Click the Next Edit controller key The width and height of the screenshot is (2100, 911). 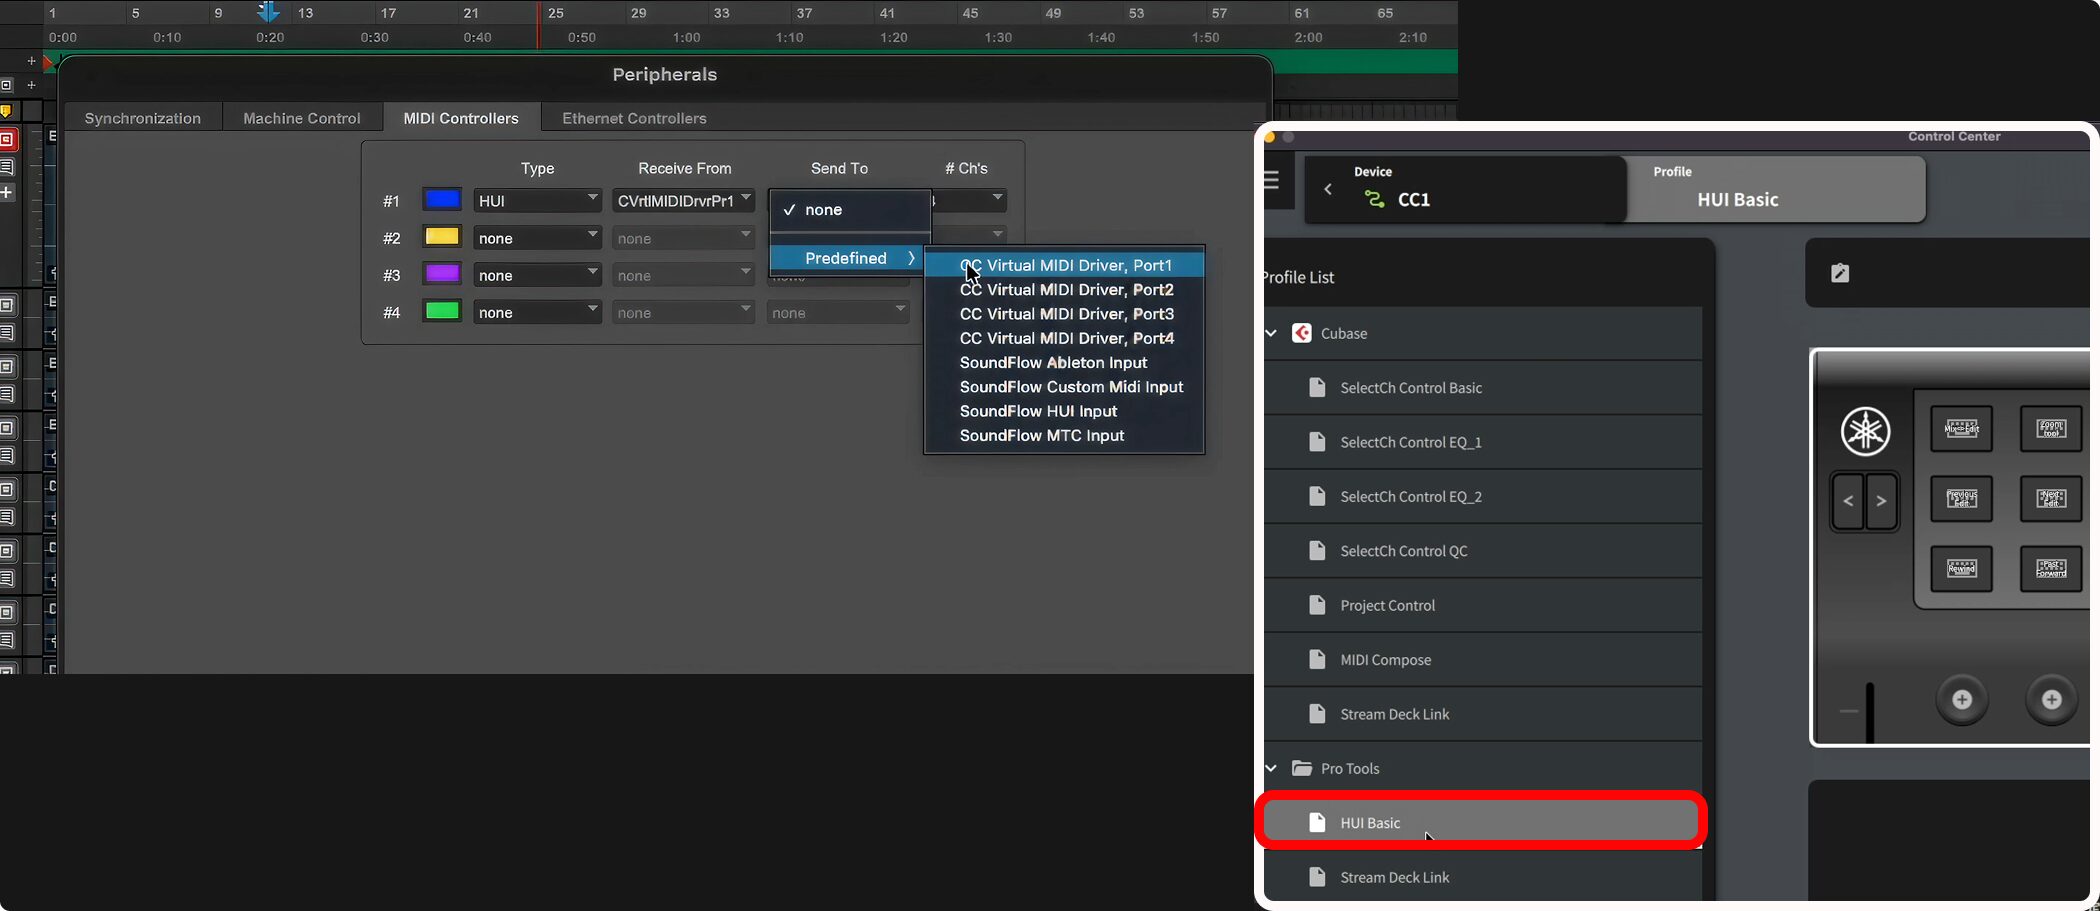click(2051, 499)
